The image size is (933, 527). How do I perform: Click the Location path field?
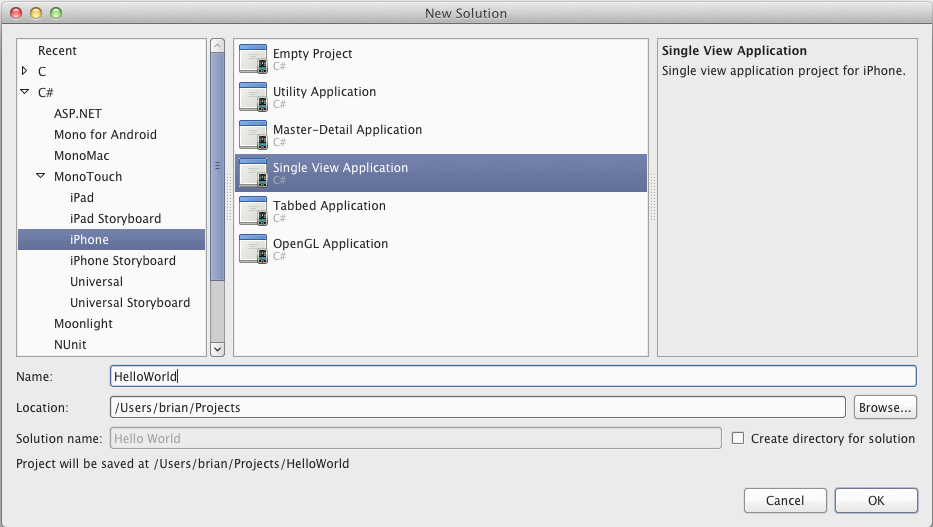pyautogui.click(x=478, y=407)
